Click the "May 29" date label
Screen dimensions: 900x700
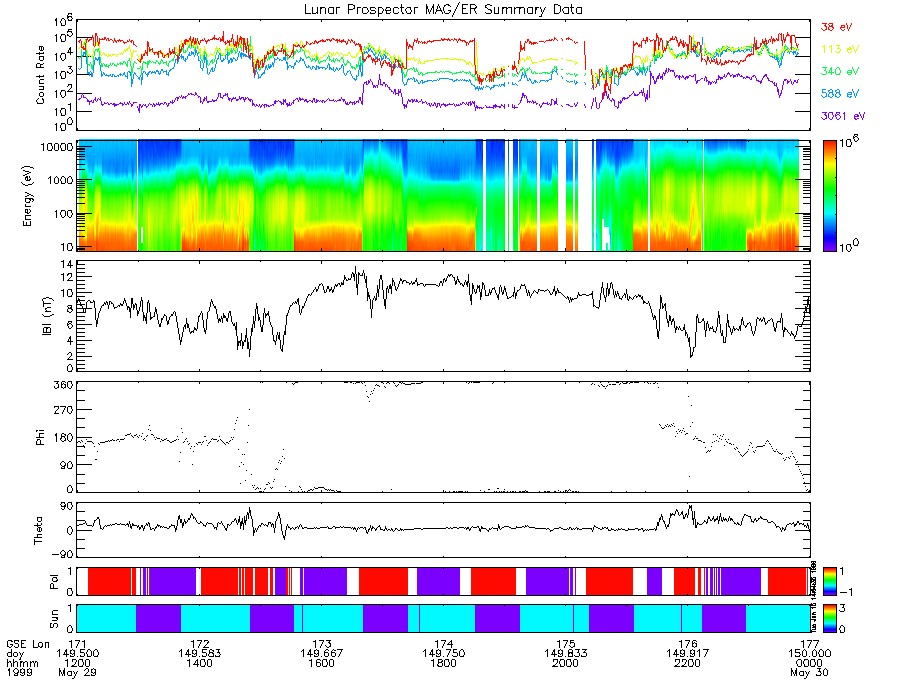[x=77, y=672]
